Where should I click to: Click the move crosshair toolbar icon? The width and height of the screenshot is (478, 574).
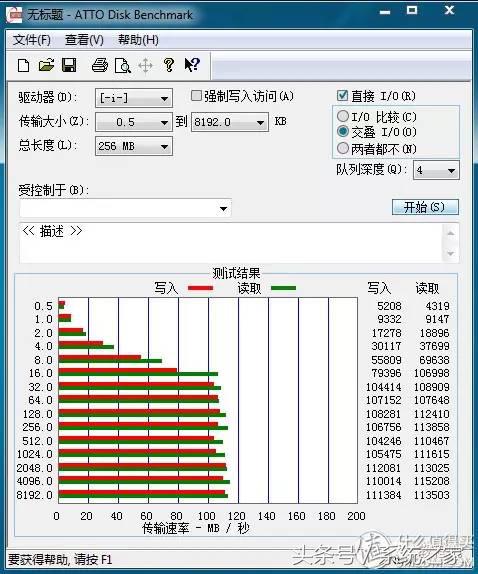(x=145, y=66)
